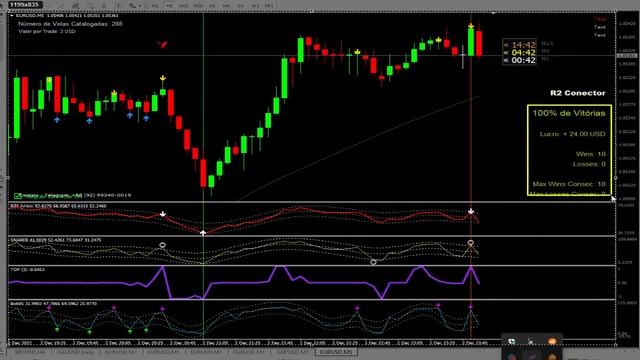Click Número de Velas Catalogadas: 288 label
The width and height of the screenshot is (640, 360).
click(x=70, y=24)
